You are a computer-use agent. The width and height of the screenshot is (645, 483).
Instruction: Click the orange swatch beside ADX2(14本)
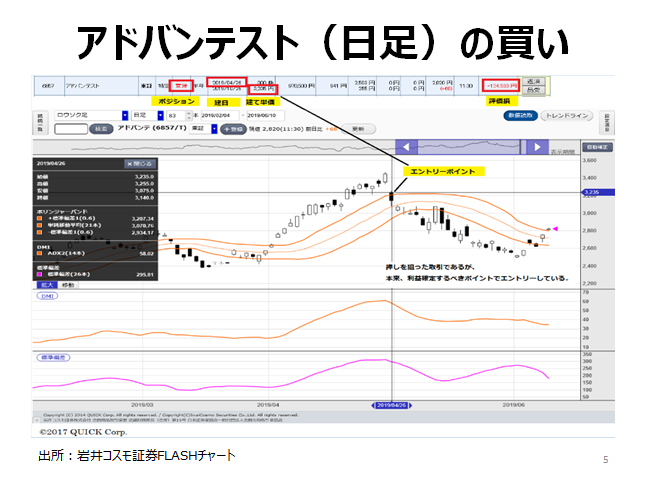point(39,253)
